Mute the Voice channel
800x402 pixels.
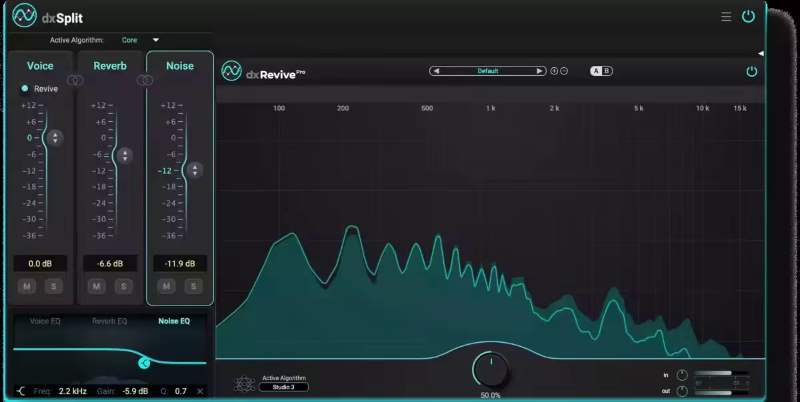click(27, 287)
